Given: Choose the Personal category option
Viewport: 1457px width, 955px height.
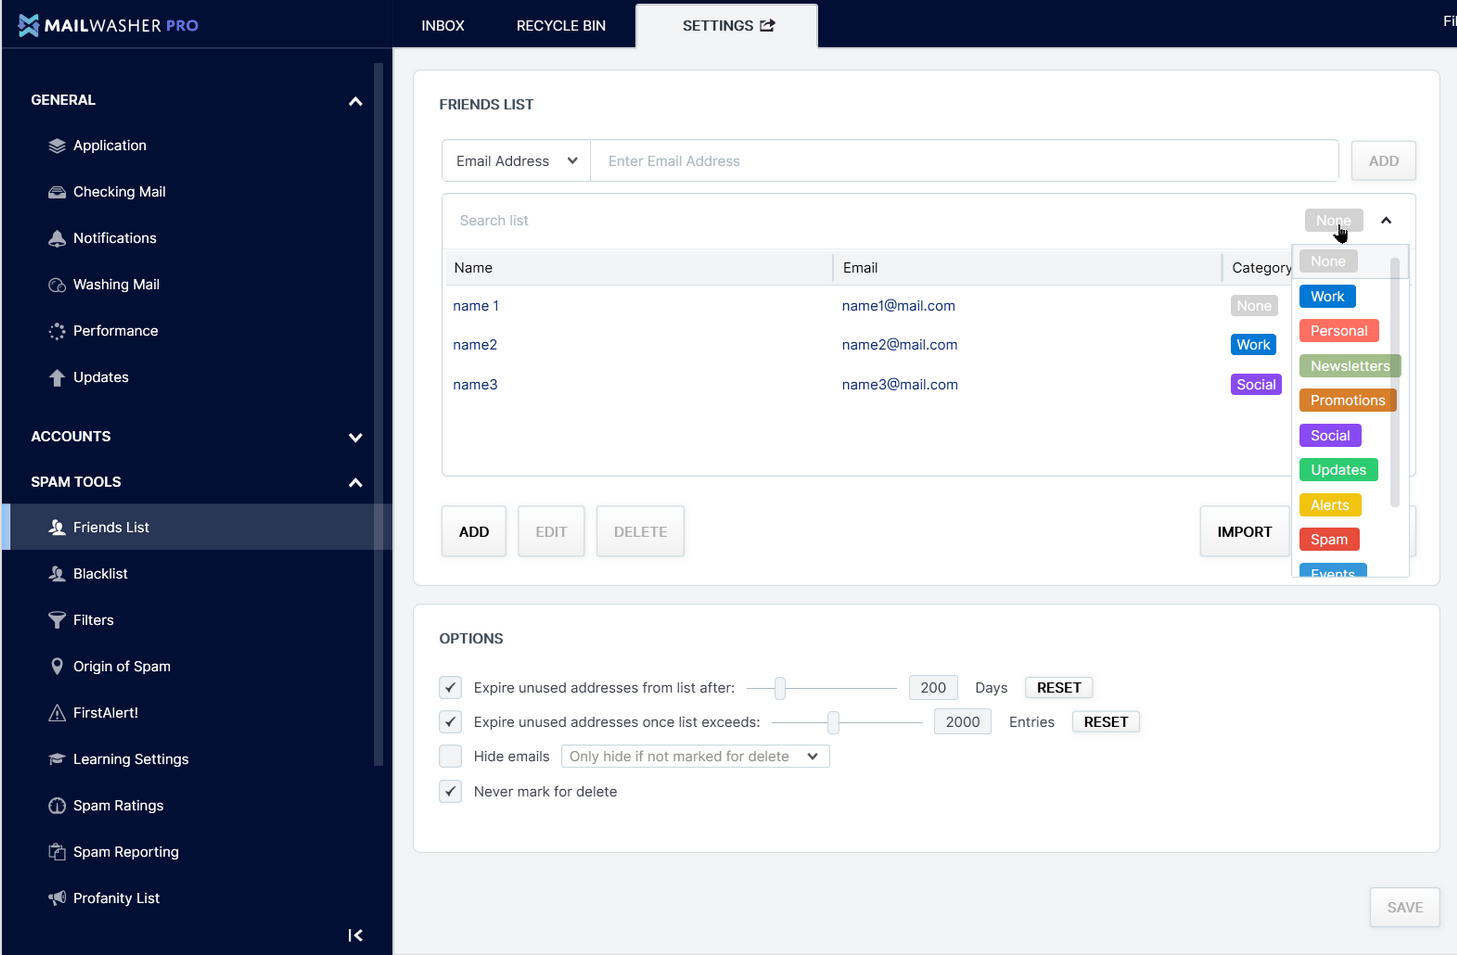Looking at the screenshot, I should tap(1338, 331).
